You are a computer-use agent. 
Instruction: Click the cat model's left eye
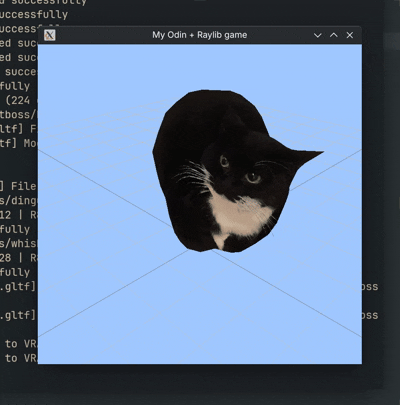coord(225,162)
